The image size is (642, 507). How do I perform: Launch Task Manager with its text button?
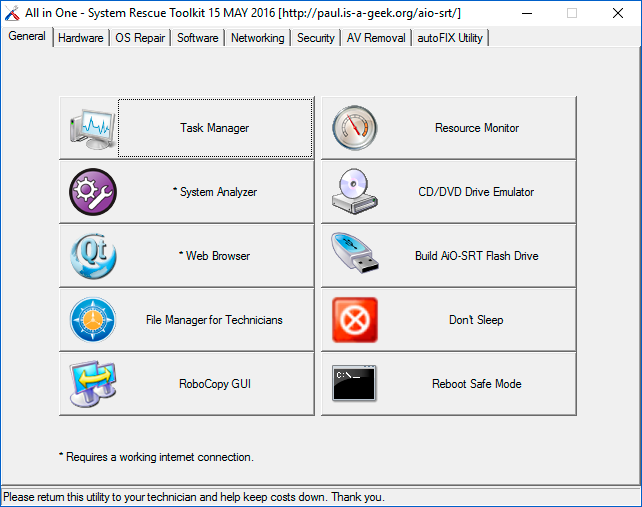coord(215,128)
